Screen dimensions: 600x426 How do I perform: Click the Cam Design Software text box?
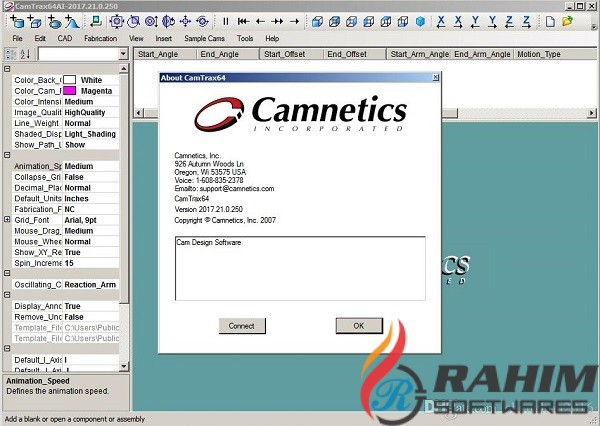[300, 268]
